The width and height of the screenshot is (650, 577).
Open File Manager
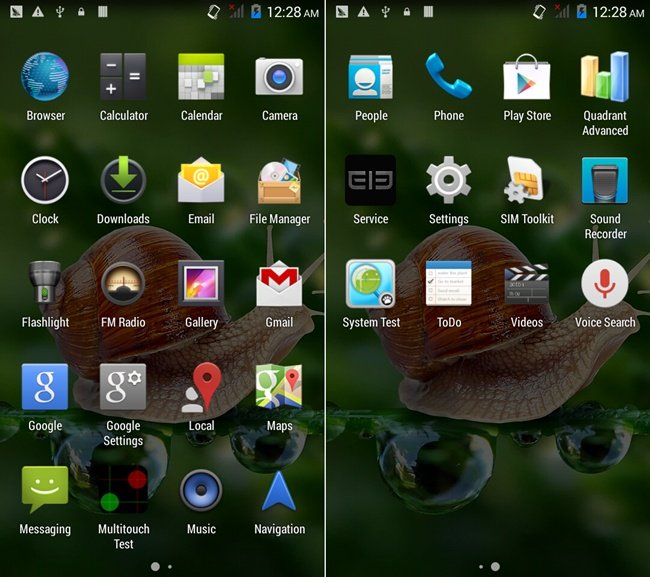point(279,181)
